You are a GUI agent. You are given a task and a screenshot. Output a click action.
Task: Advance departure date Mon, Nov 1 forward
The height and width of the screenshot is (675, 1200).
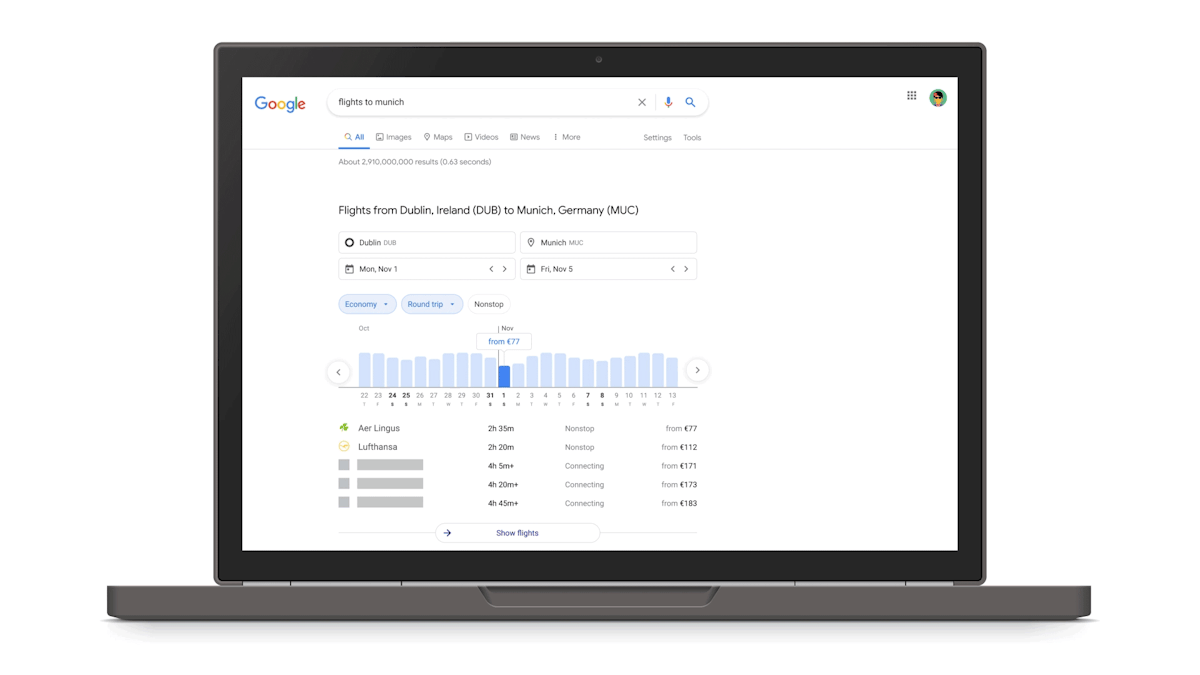coord(505,269)
